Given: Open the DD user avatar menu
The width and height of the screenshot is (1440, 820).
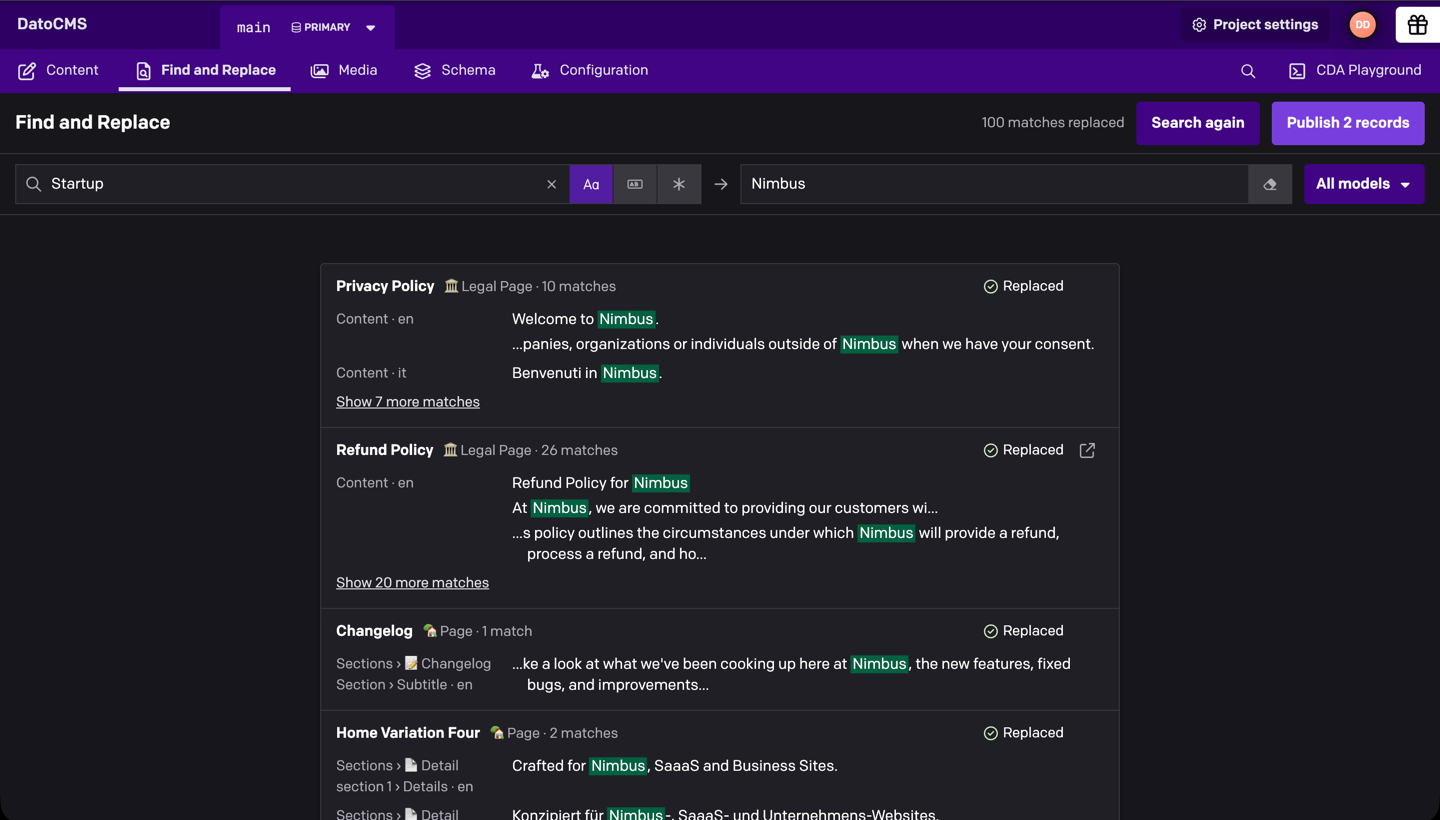Looking at the screenshot, I should click(1362, 25).
